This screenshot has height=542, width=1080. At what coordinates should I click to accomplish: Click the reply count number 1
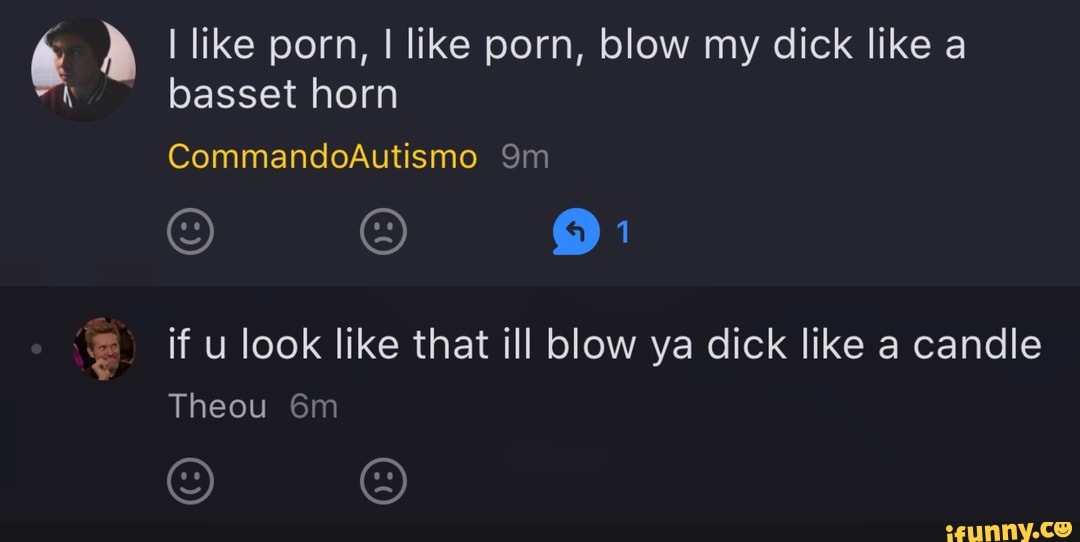click(x=623, y=233)
